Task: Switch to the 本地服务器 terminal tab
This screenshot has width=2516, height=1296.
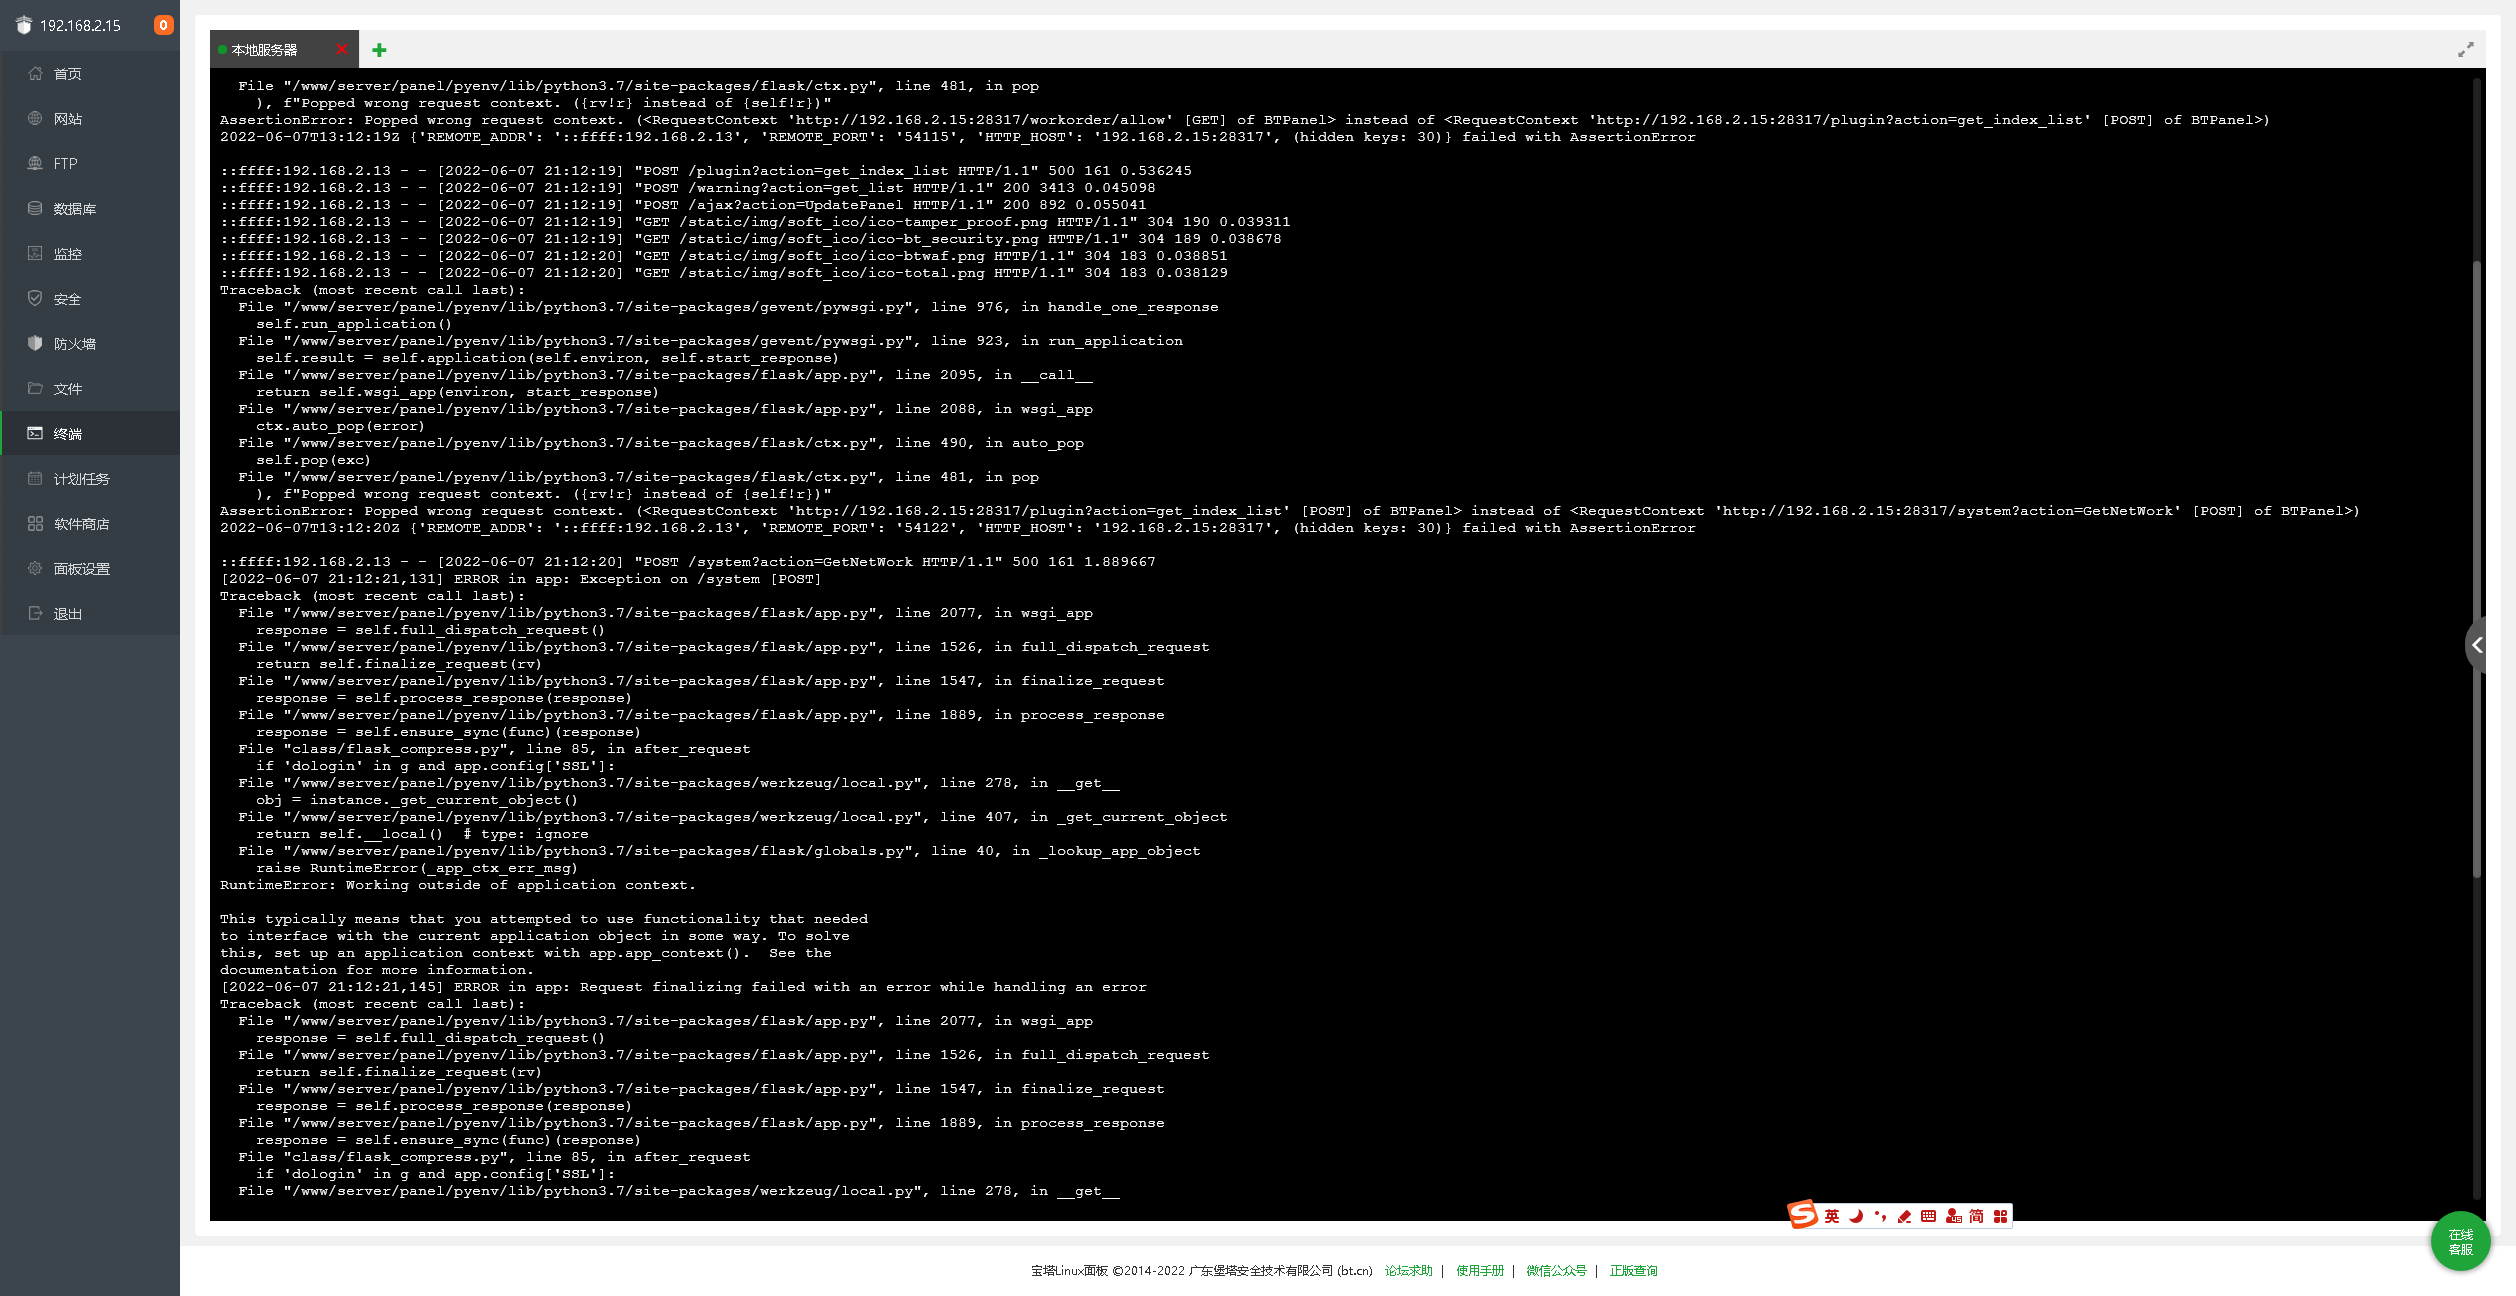Action: 265,50
